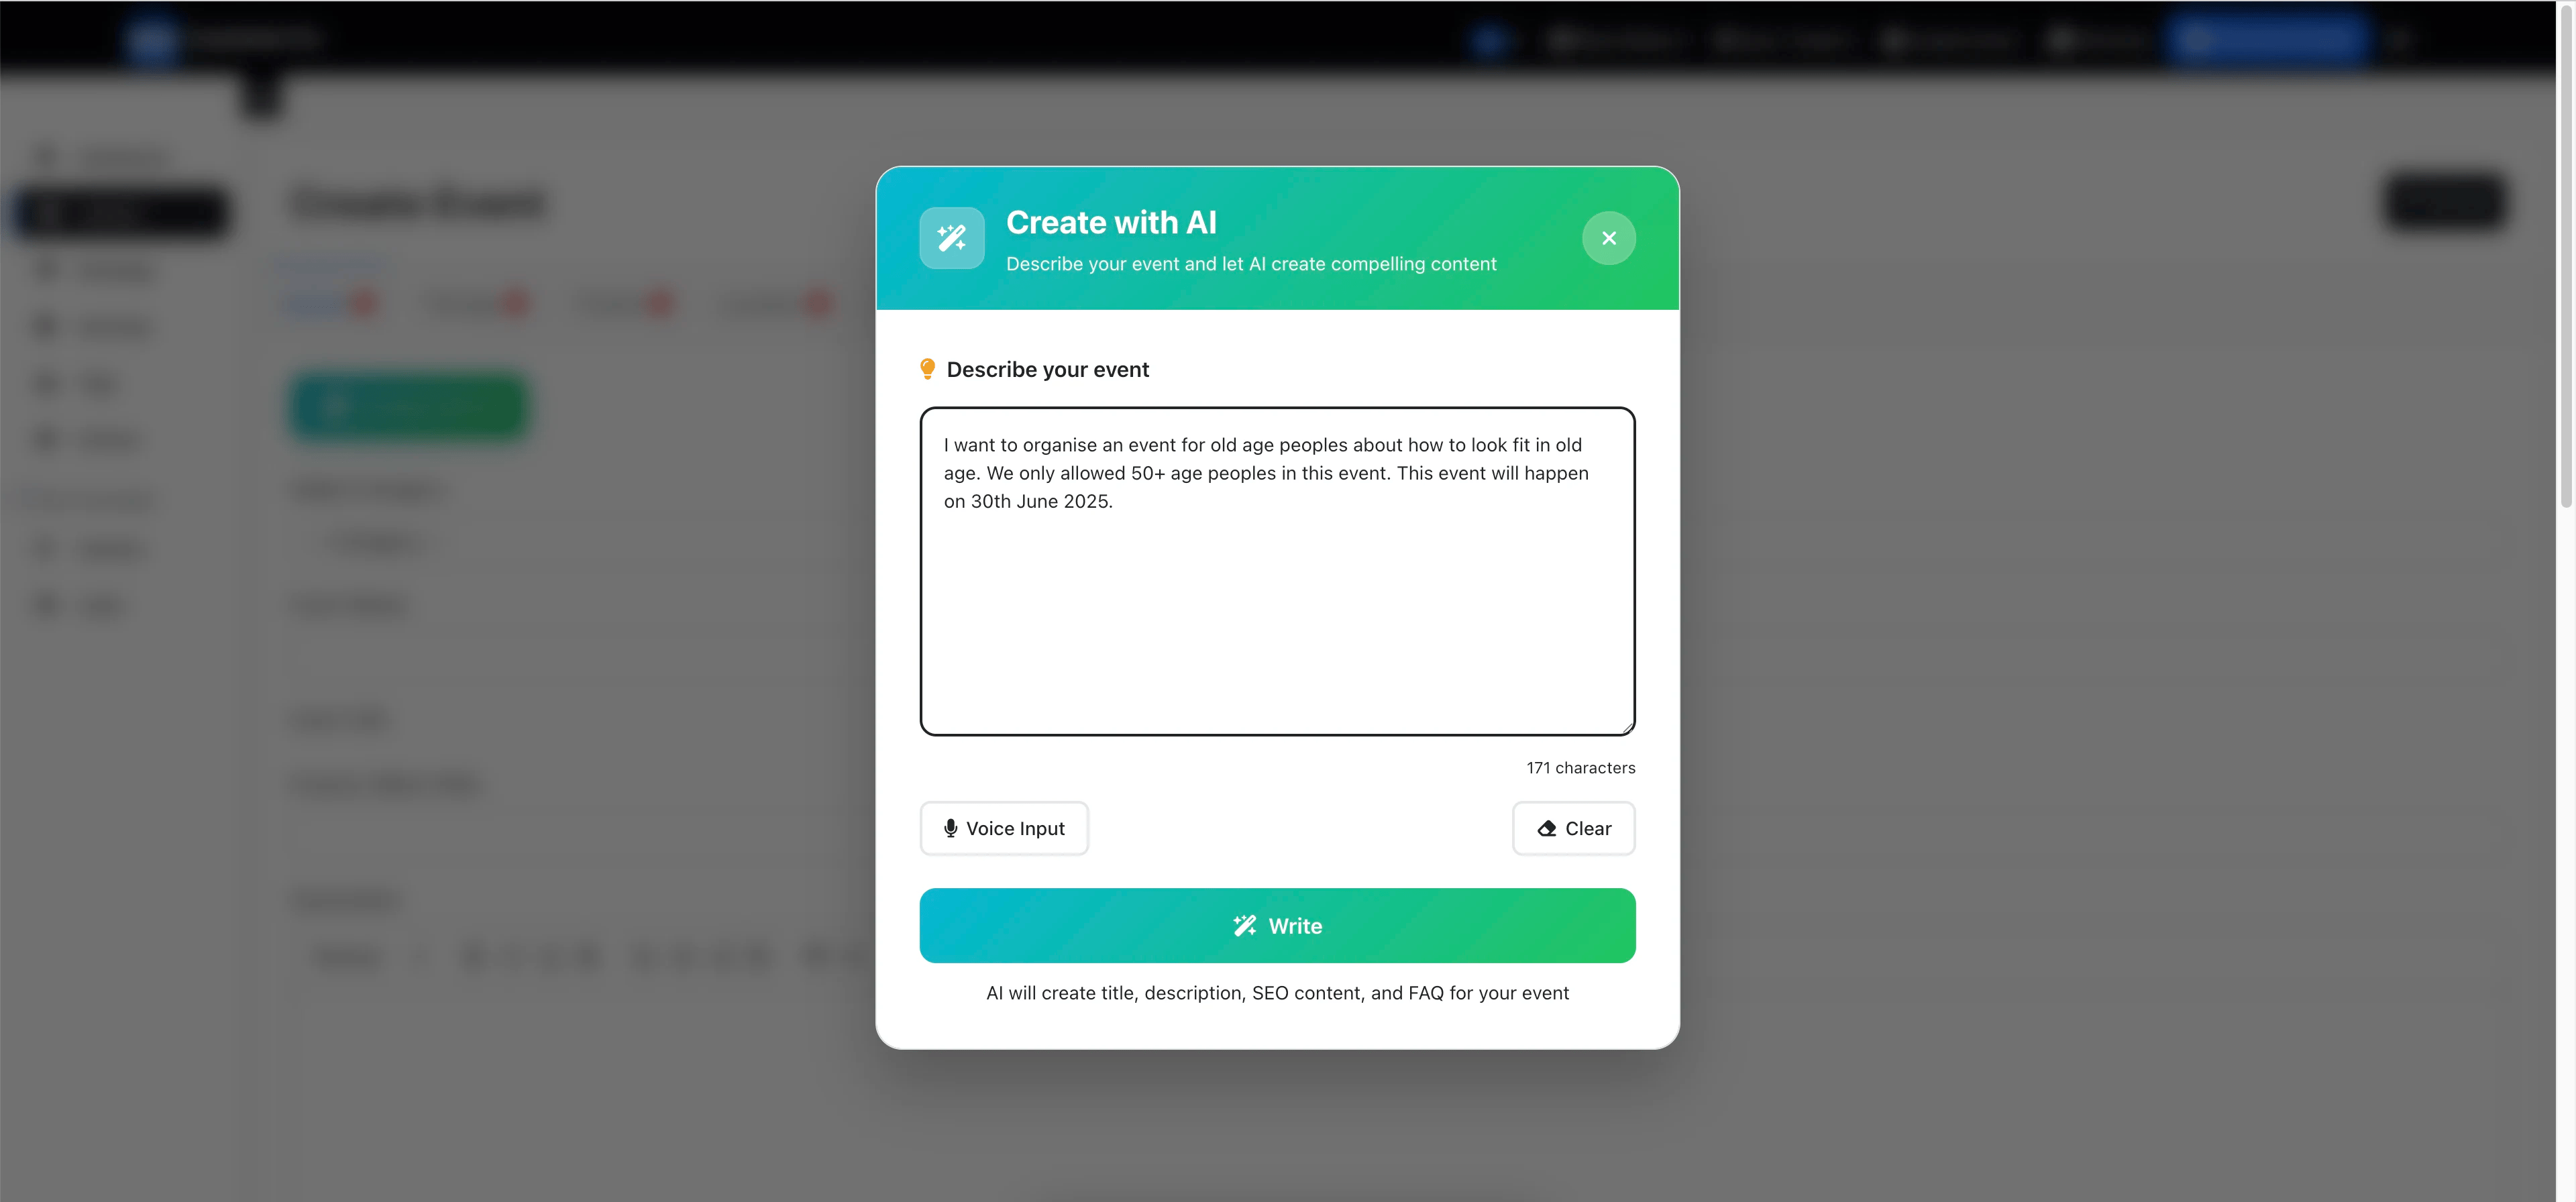Click the text area resize handle corner
The width and height of the screenshot is (2576, 1202).
[1627, 727]
